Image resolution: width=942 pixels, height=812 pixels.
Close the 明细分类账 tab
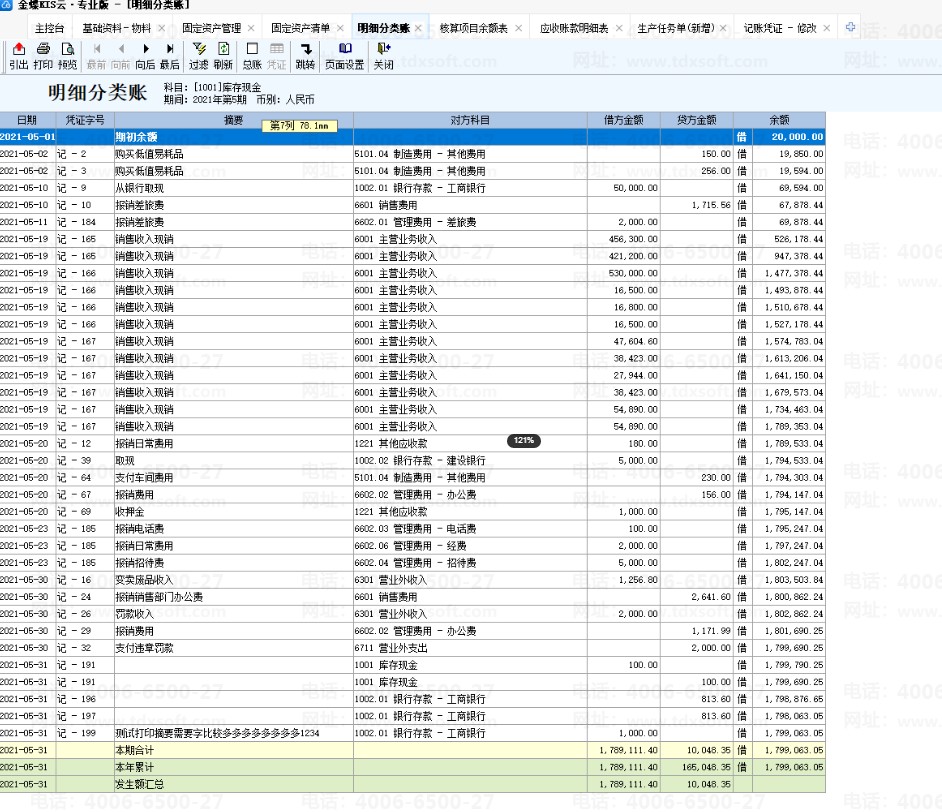(418, 28)
